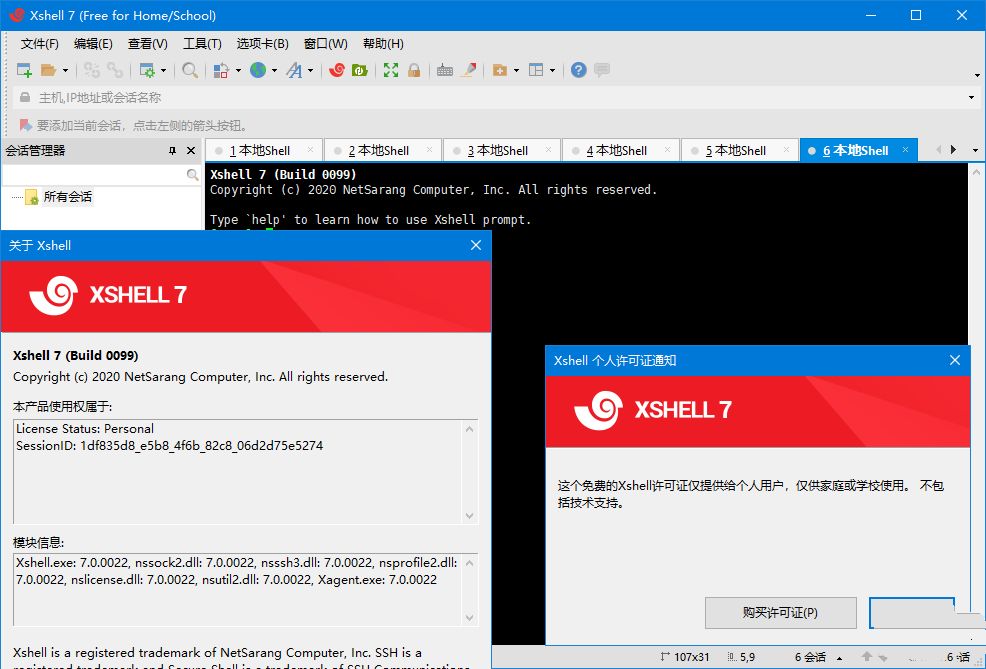Open a new session with the New icon

pos(22,70)
